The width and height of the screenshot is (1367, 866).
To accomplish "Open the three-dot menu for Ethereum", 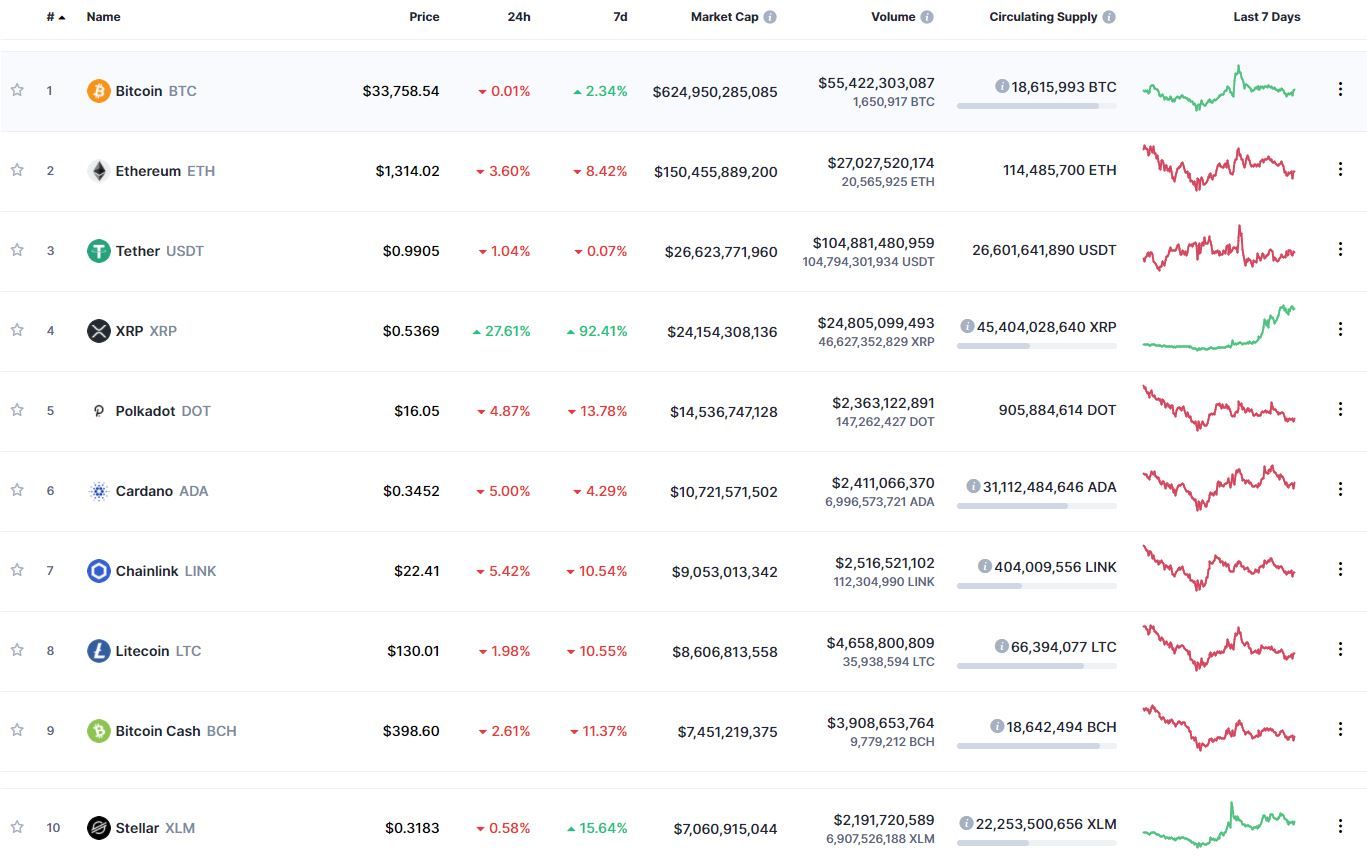I will point(1340,169).
